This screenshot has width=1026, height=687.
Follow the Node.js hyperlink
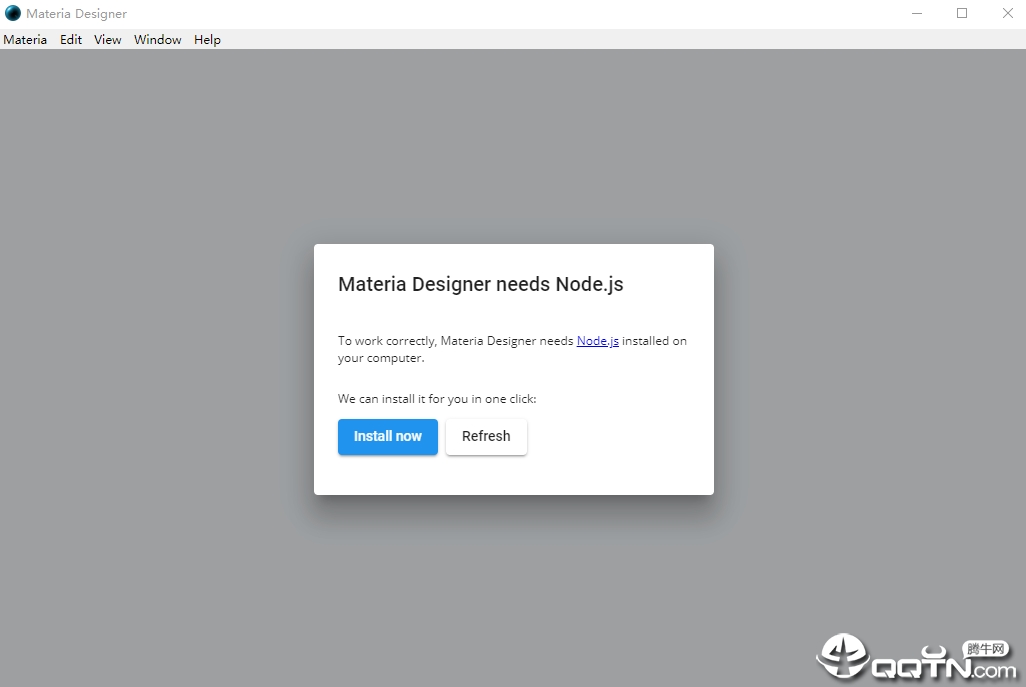pyautogui.click(x=597, y=341)
